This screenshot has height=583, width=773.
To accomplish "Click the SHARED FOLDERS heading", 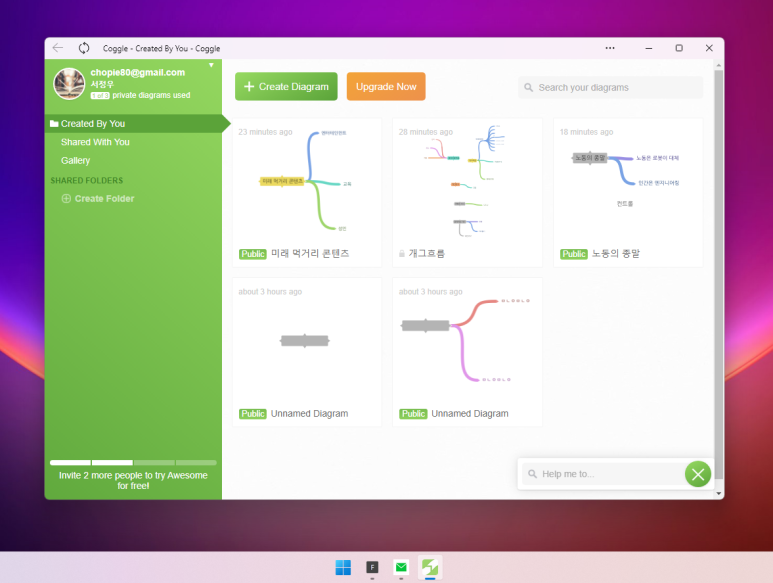I will [87, 180].
